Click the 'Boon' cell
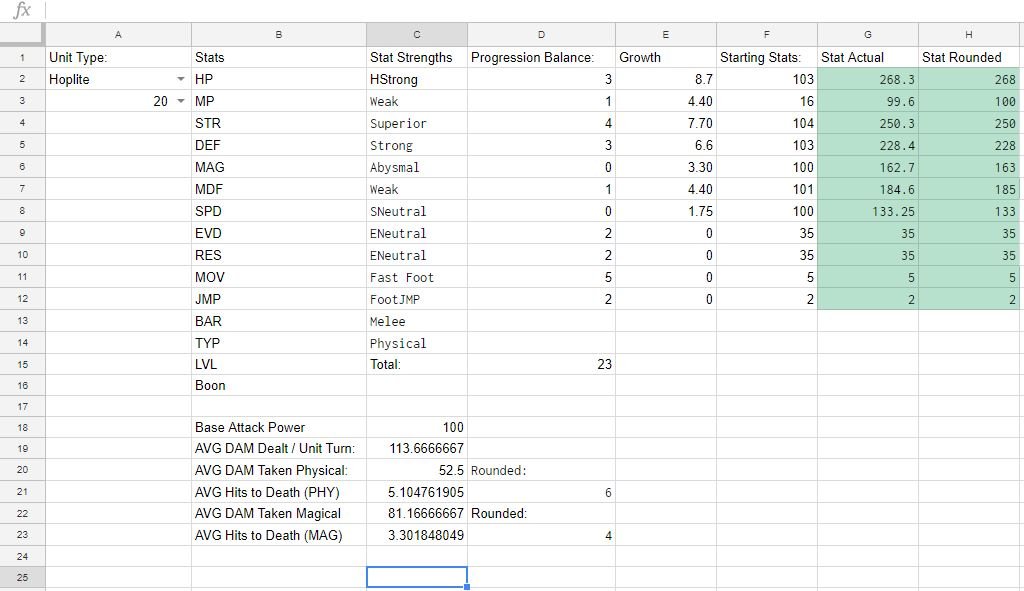Screen dimensions: 1024x591 (x=279, y=385)
